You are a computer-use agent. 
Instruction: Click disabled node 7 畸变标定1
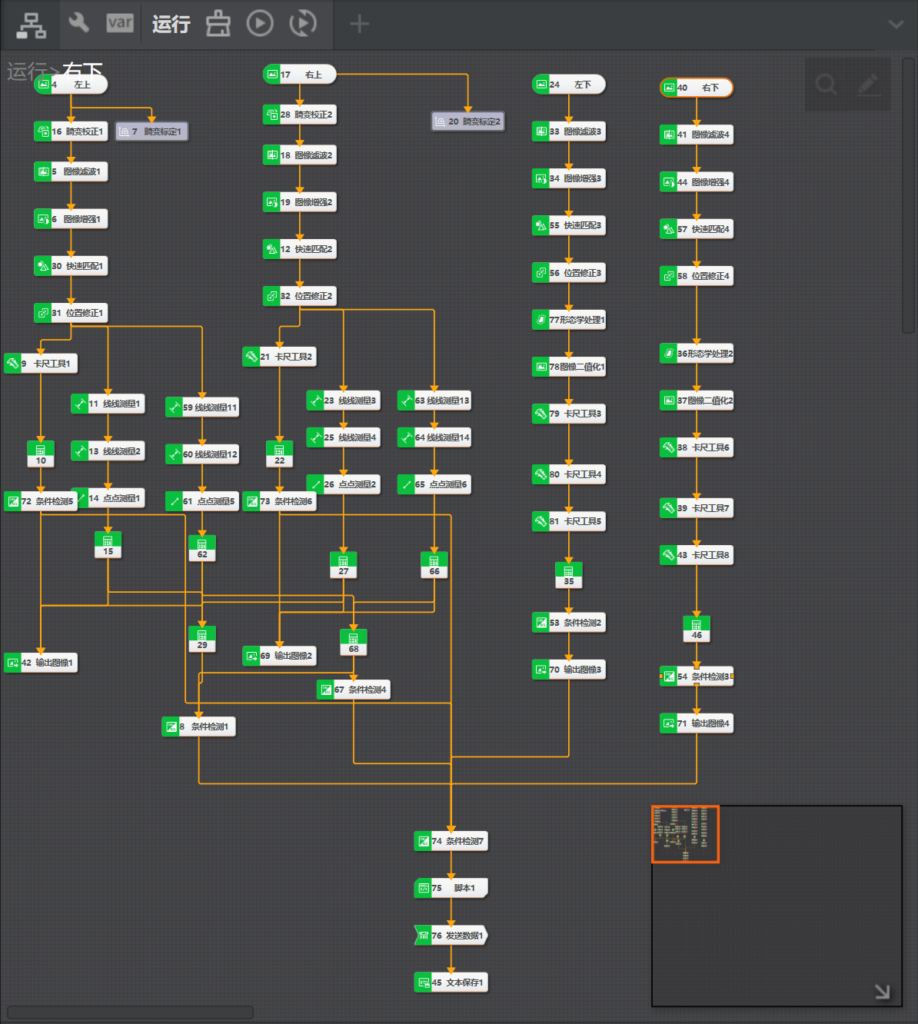pyautogui.click(x=151, y=131)
